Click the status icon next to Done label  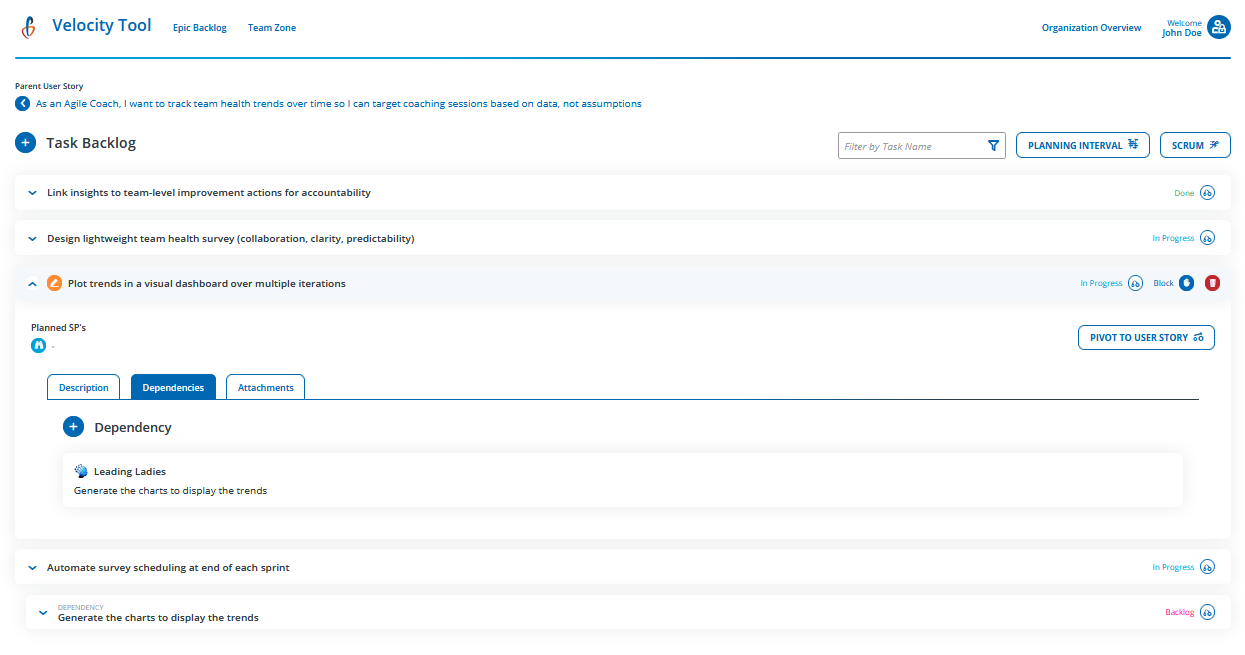point(1208,192)
